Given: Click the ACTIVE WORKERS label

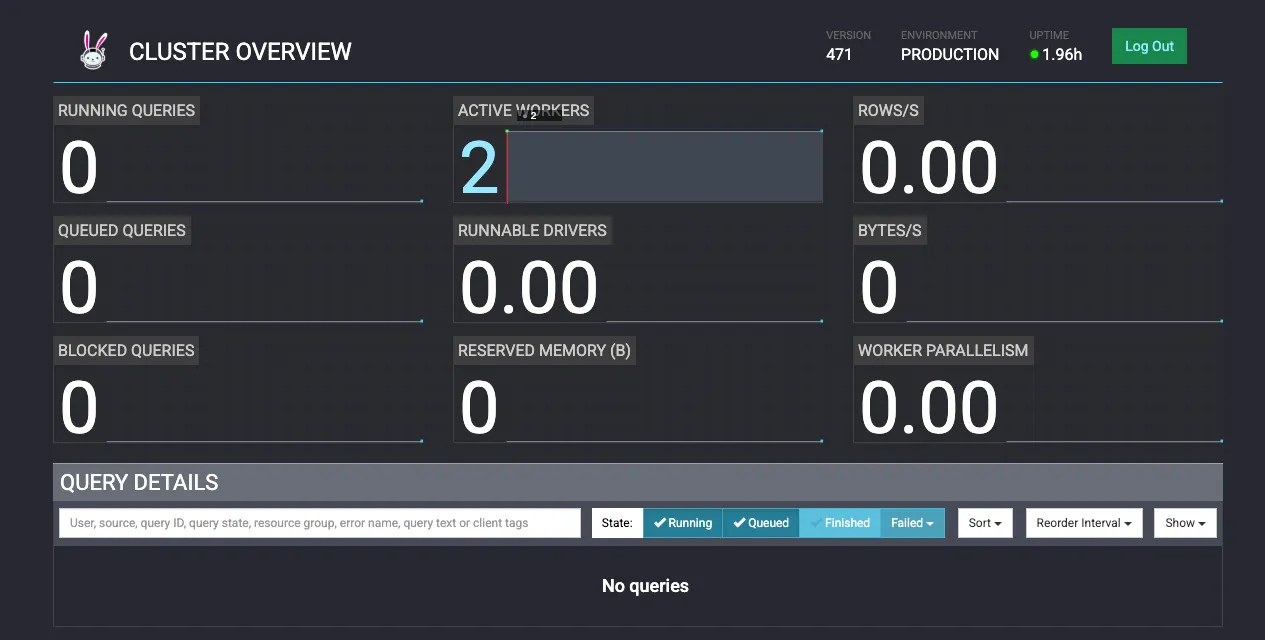Looking at the screenshot, I should click(x=524, y=111).
